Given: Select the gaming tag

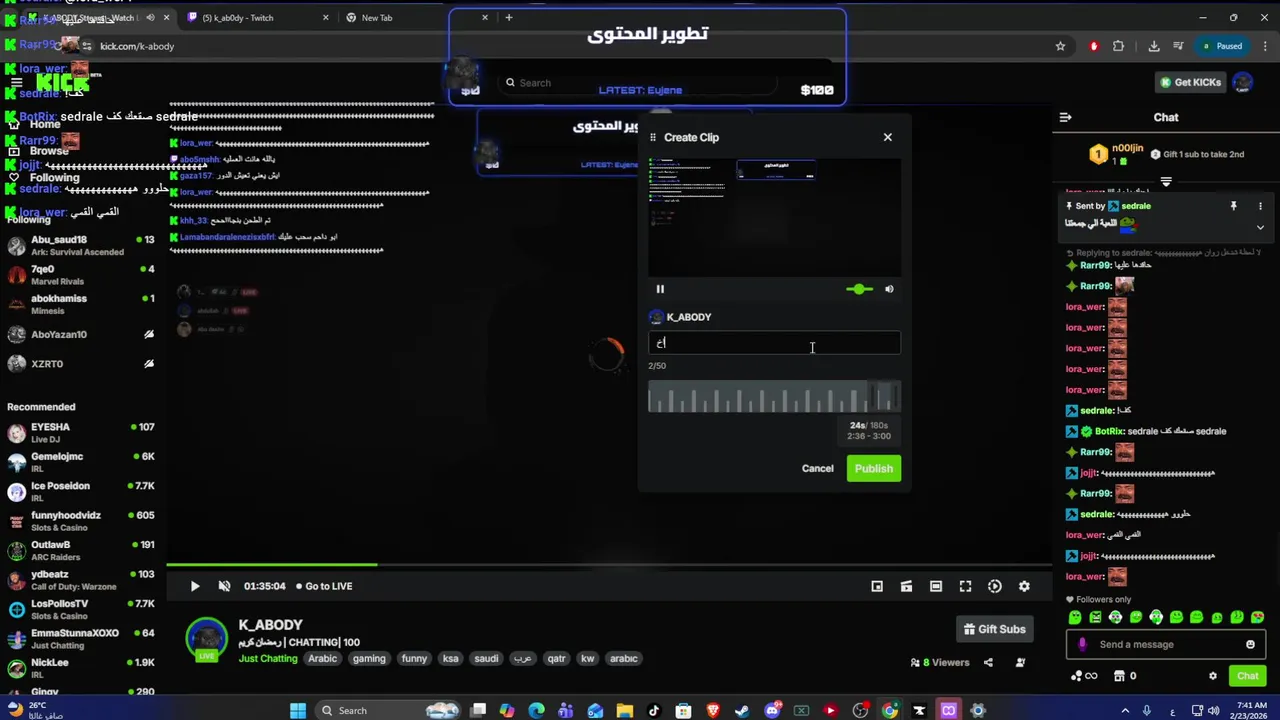Looking at the screenshot, I should [369, 658].
